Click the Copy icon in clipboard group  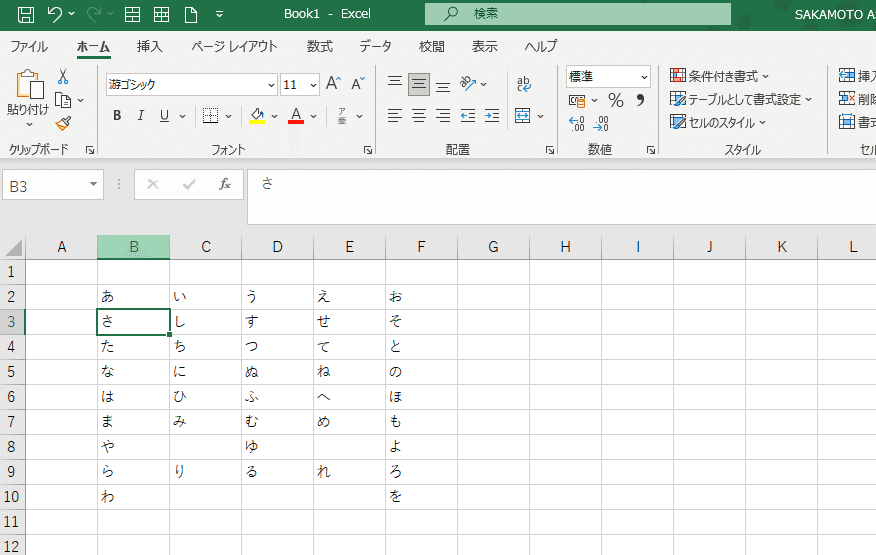point(63,100)
